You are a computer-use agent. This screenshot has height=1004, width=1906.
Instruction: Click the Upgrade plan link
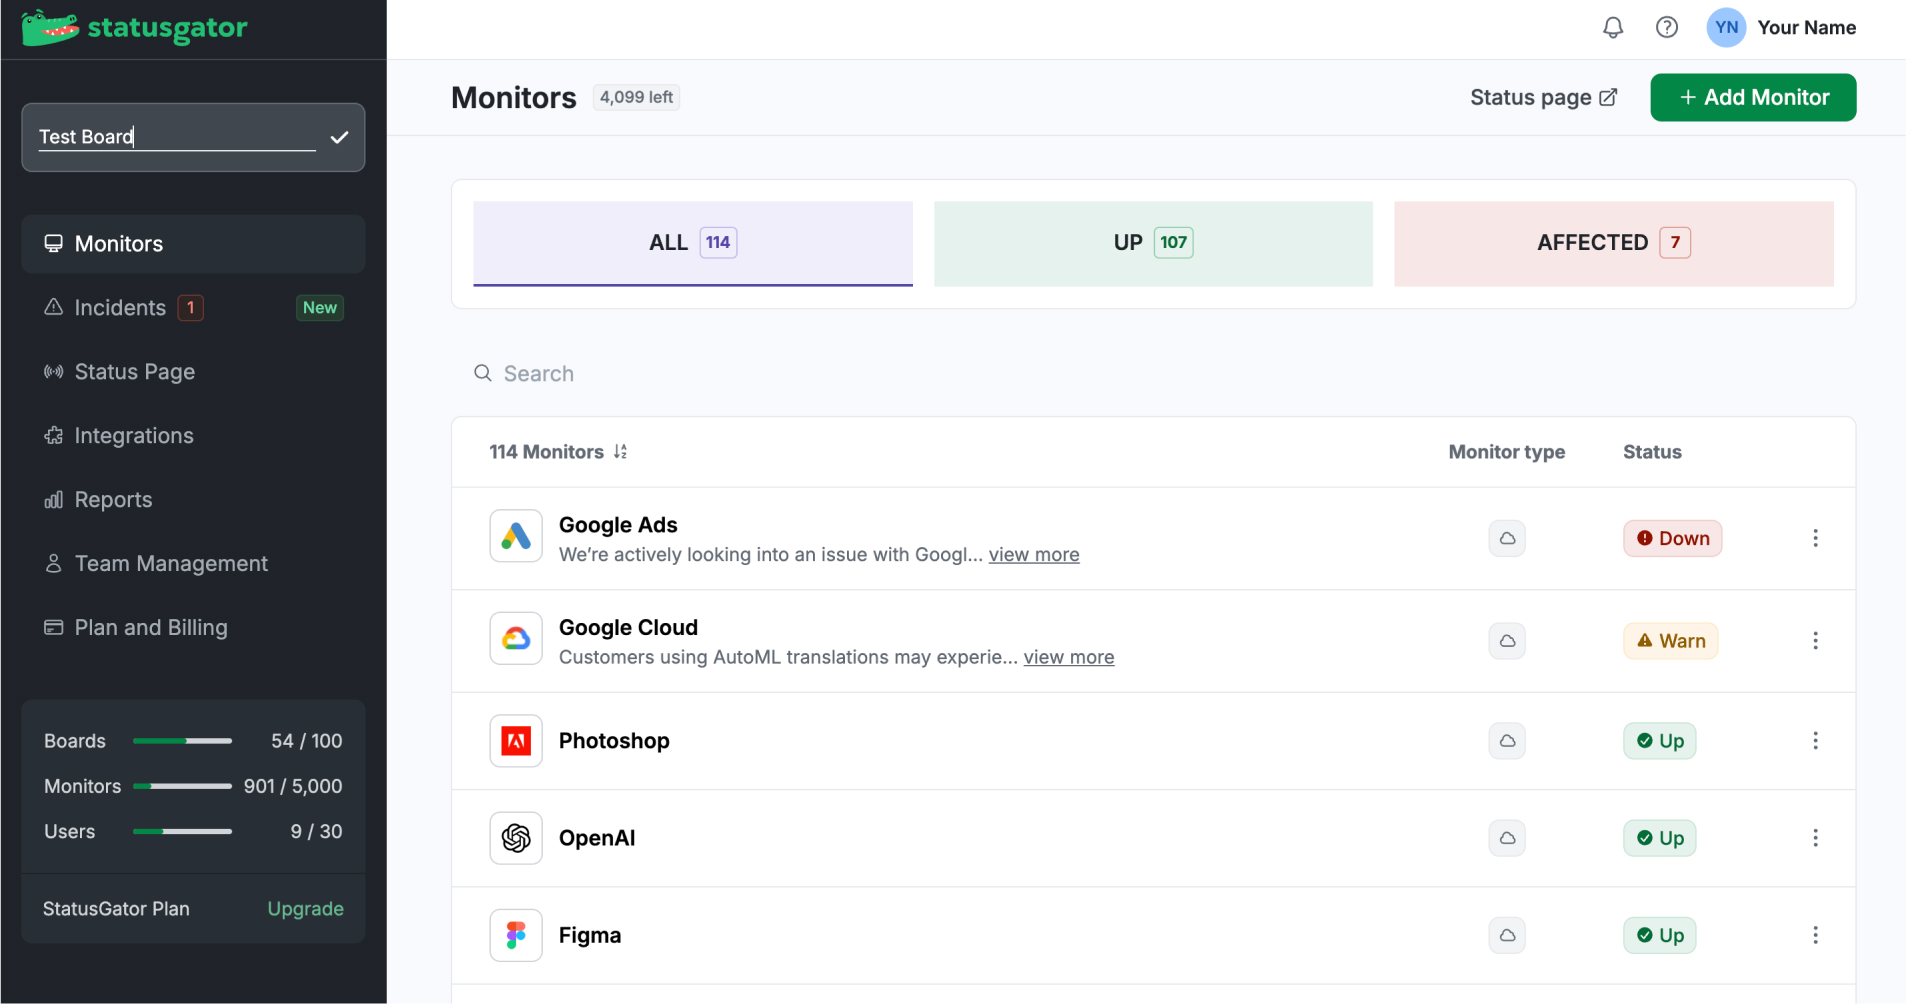(x=305, y=909)
